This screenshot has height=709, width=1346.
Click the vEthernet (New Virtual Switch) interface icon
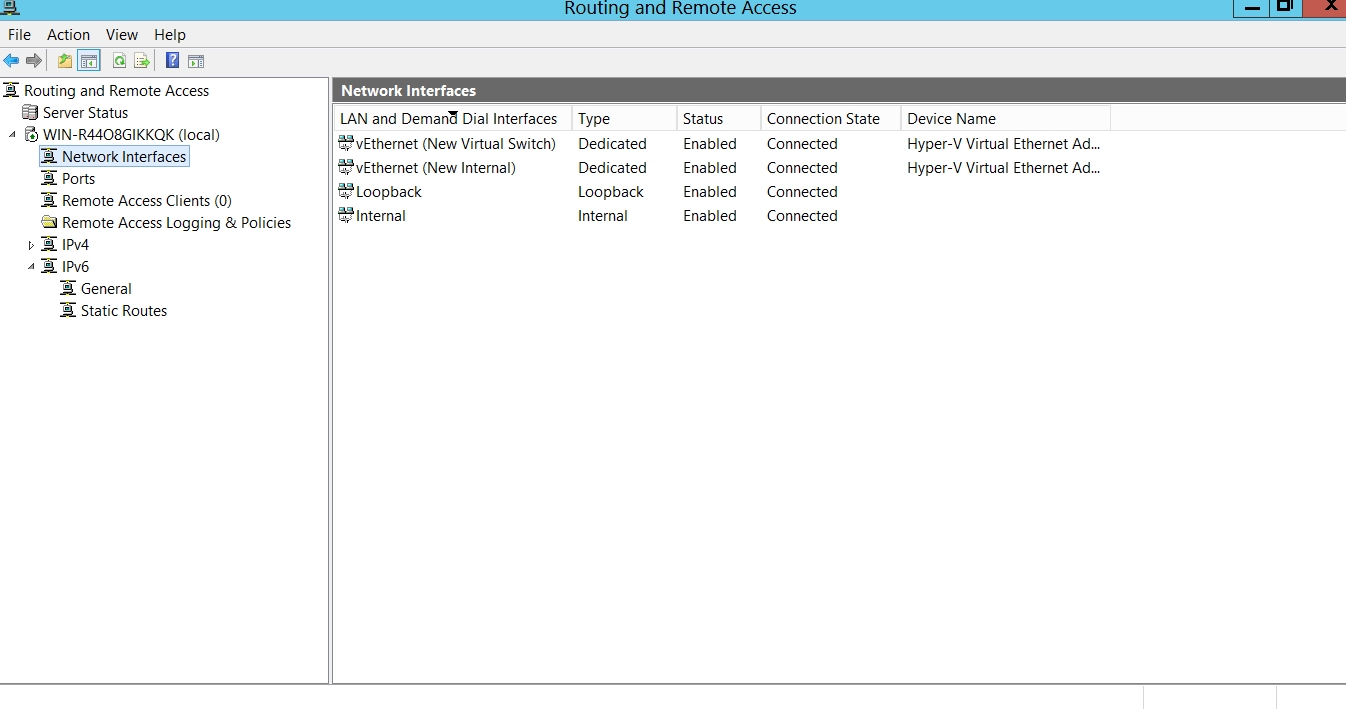pos(346,144)
